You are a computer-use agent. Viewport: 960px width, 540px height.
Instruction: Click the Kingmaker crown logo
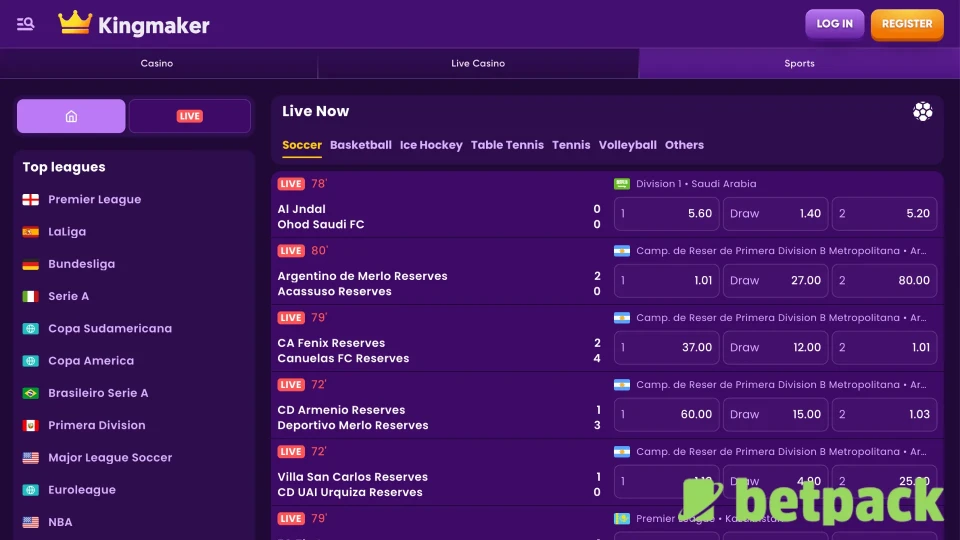pyautogui.click(x=75, y=23)
